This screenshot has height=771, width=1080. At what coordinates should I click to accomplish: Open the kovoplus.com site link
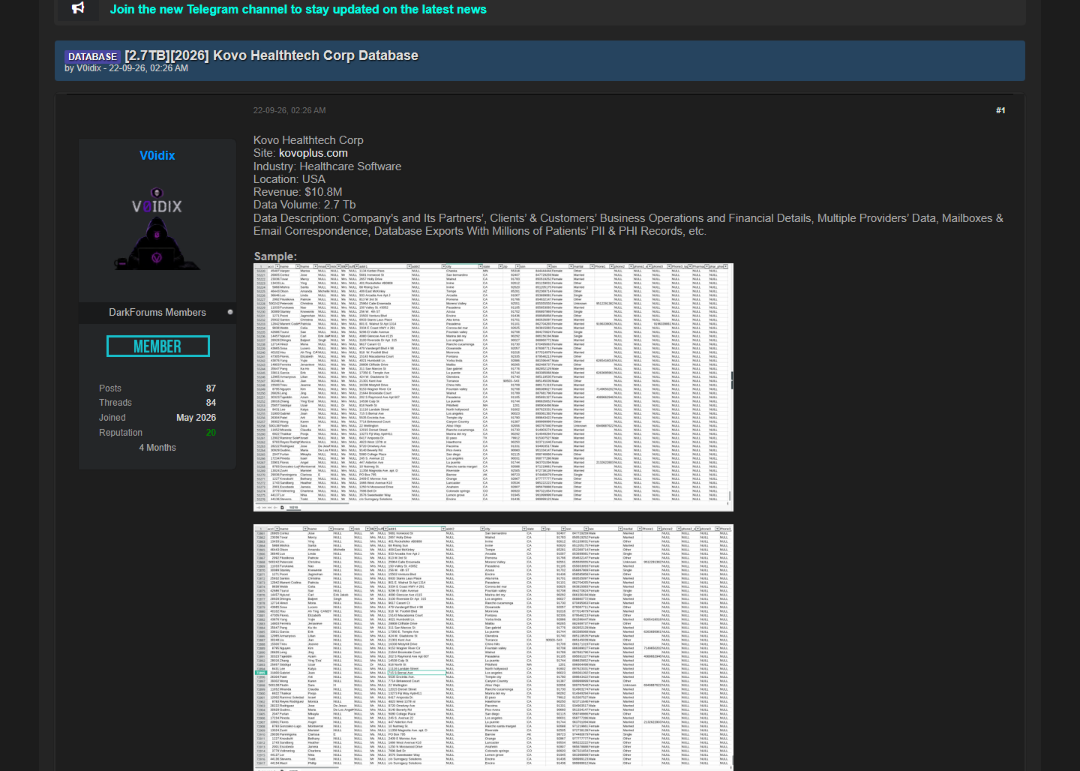tap(313, 154)
